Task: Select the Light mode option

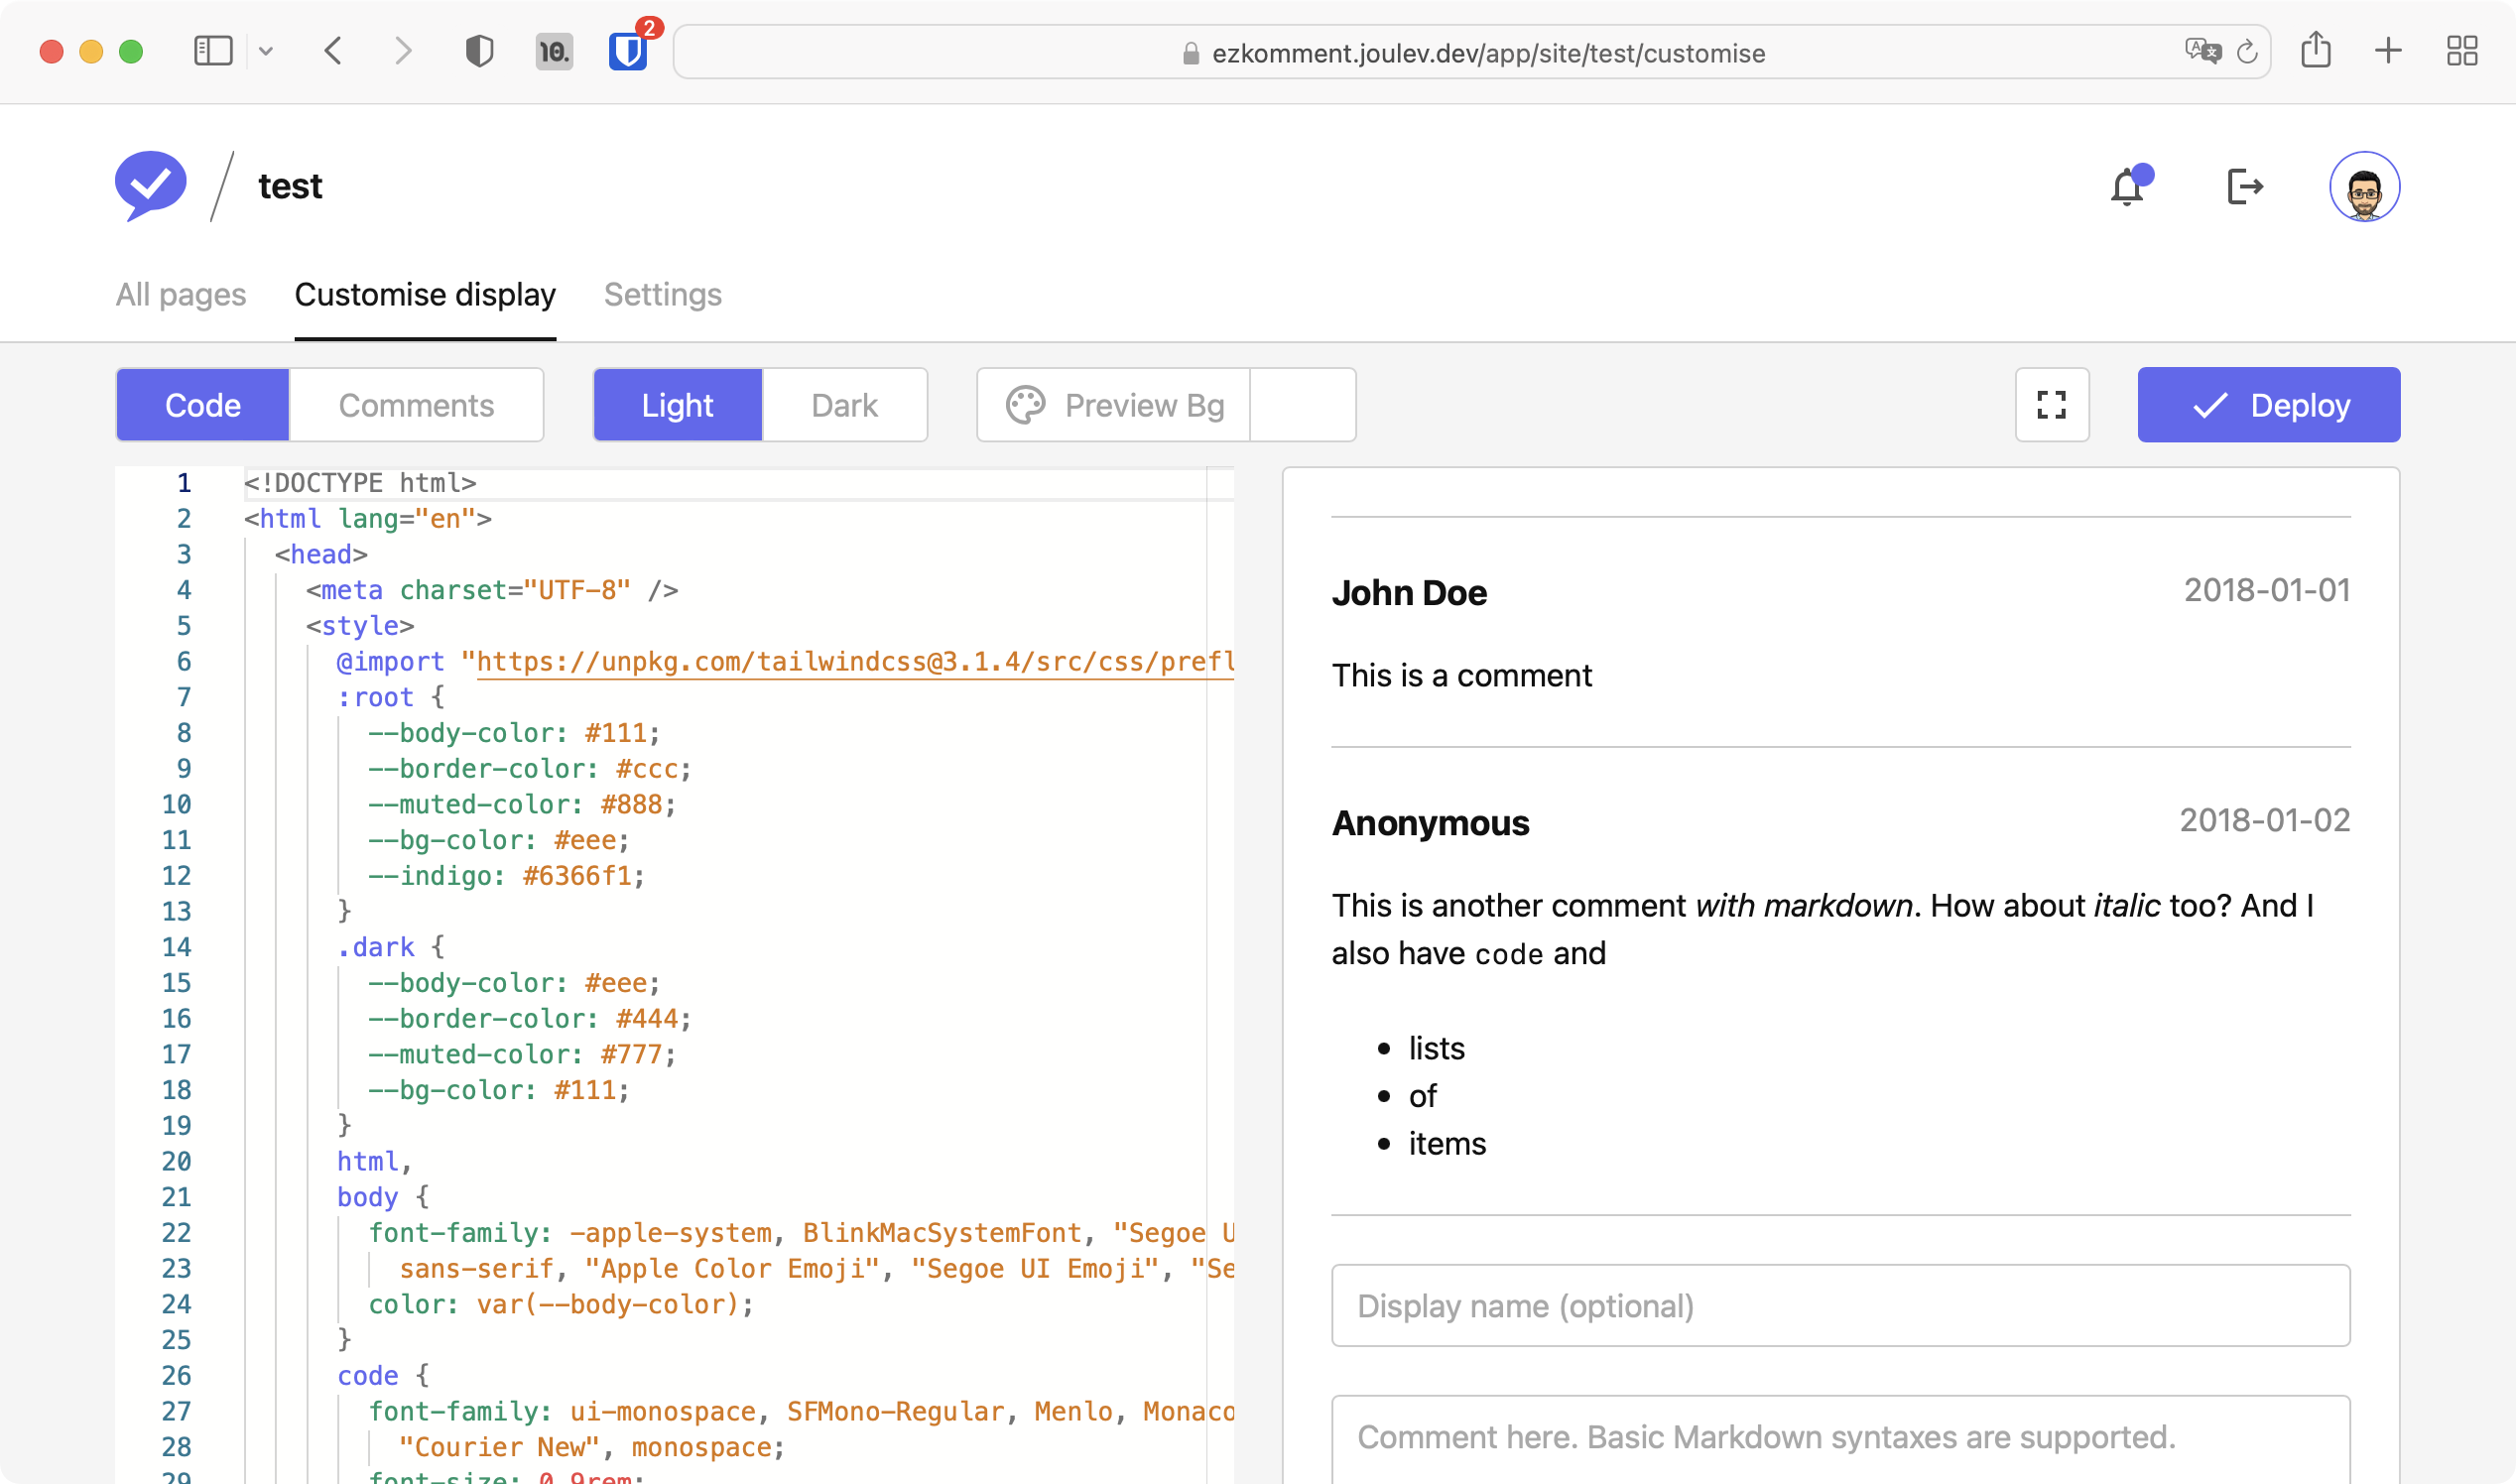Action: click(x=677, y=405)
